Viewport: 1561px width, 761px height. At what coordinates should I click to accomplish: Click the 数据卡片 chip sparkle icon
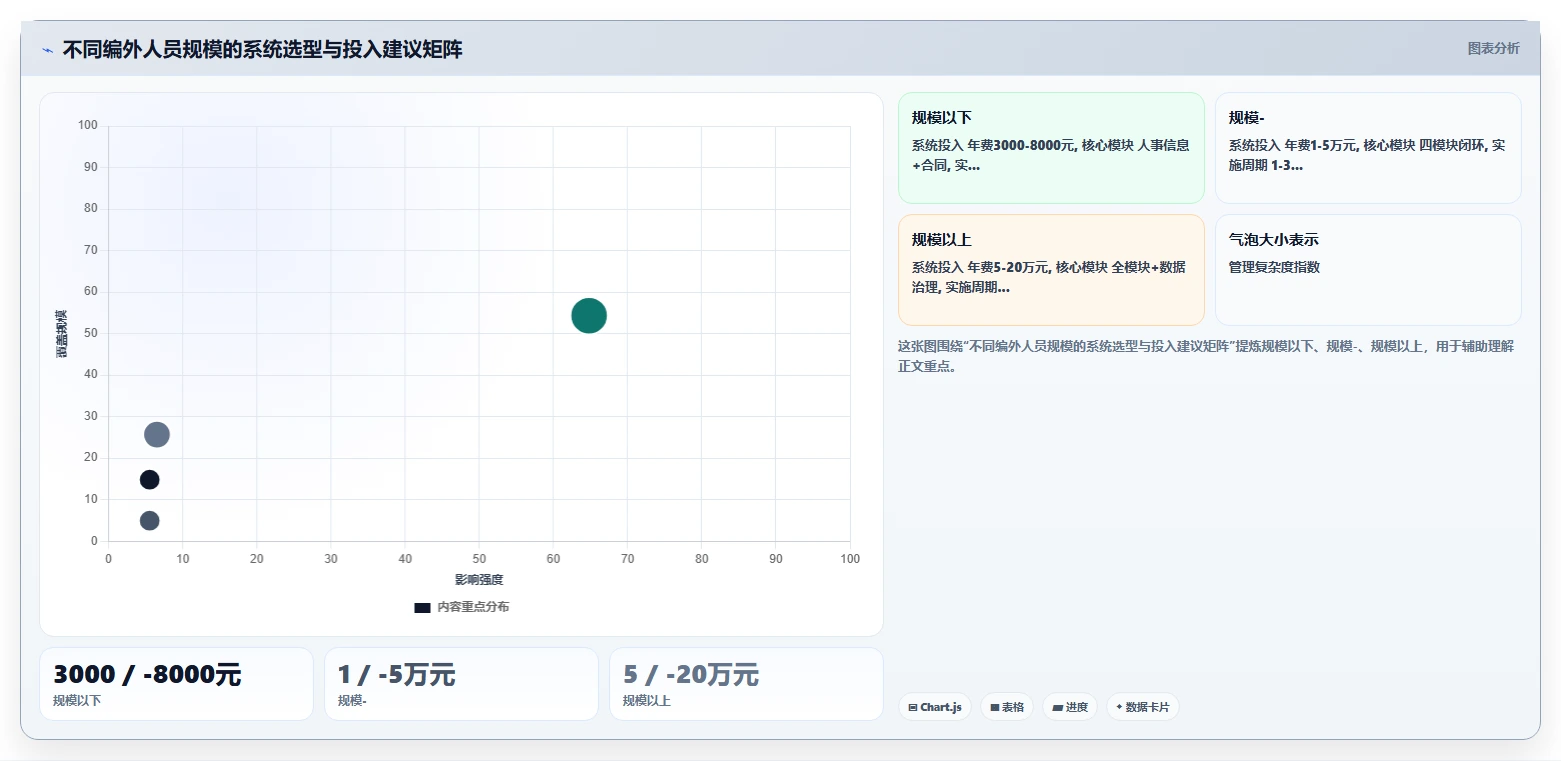[1119, 707]
